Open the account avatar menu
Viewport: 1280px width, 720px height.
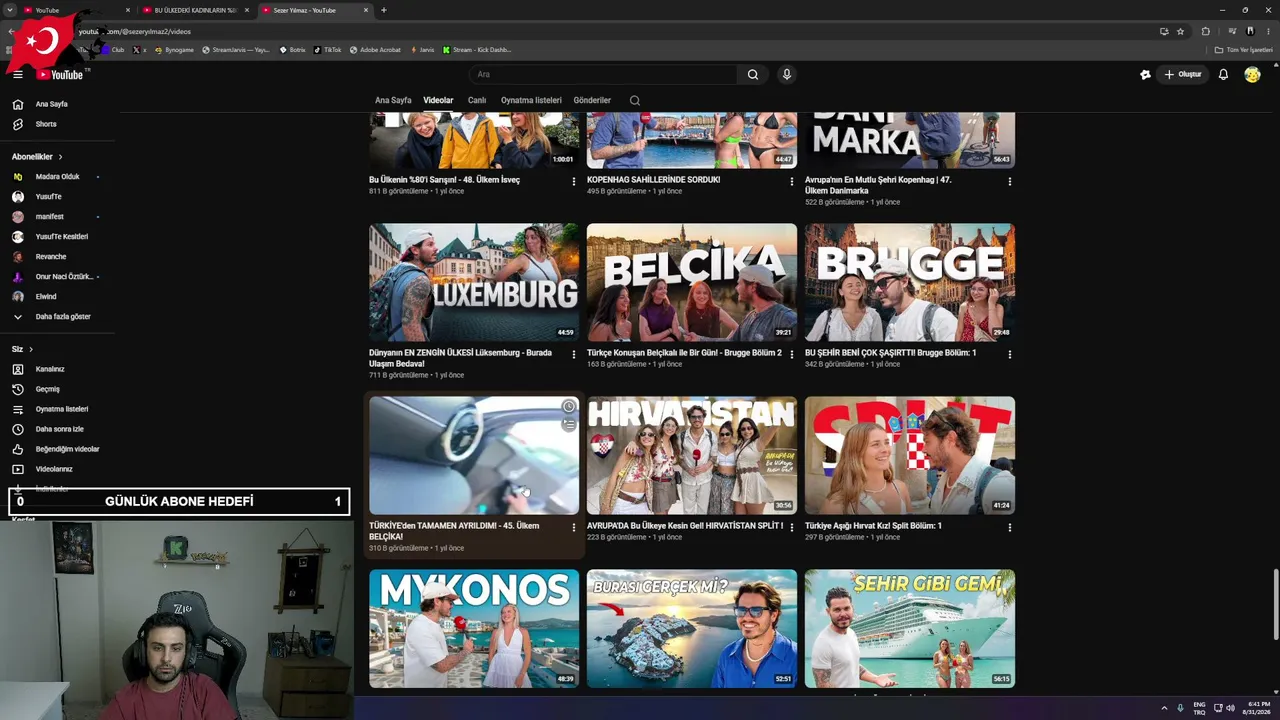pos(1252,74)
